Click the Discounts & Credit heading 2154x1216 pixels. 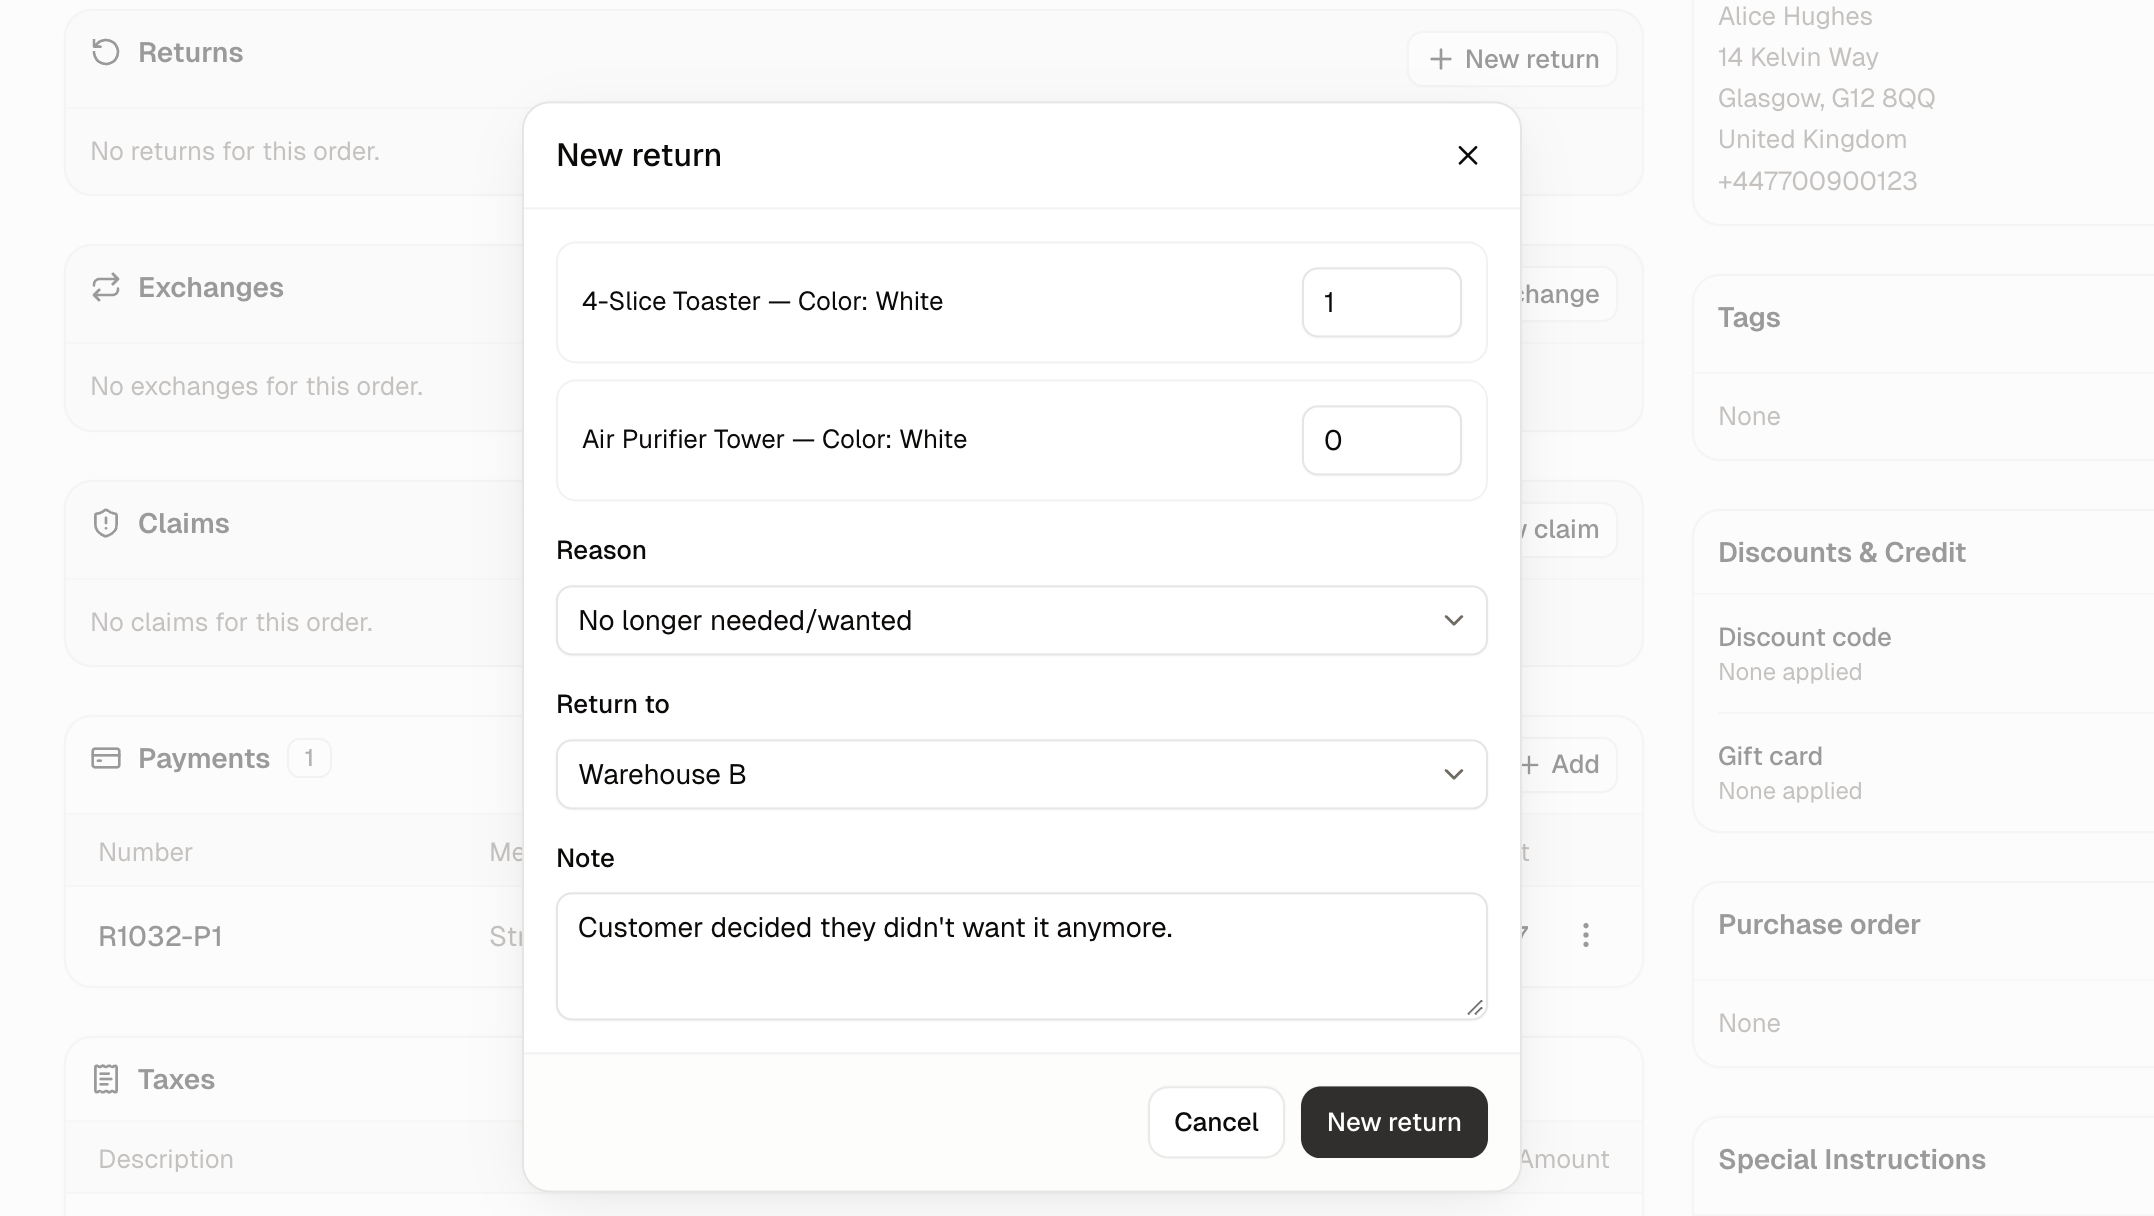pos(1842,552)
